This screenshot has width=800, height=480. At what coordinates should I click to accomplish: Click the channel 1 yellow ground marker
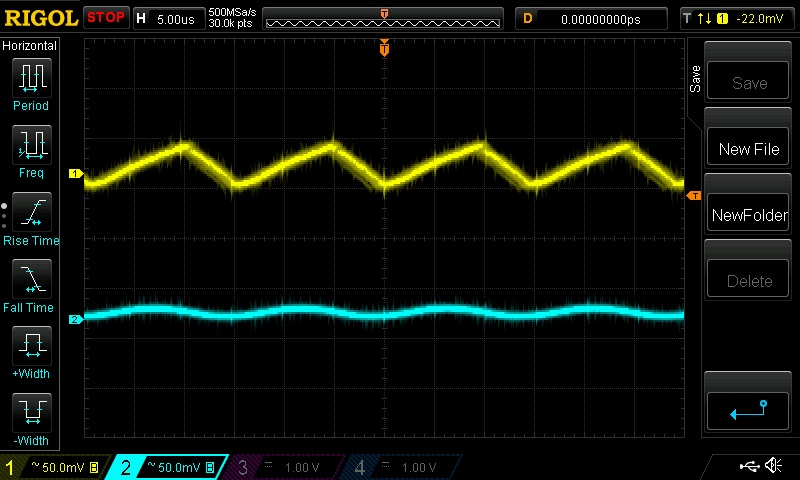point(76,174)
